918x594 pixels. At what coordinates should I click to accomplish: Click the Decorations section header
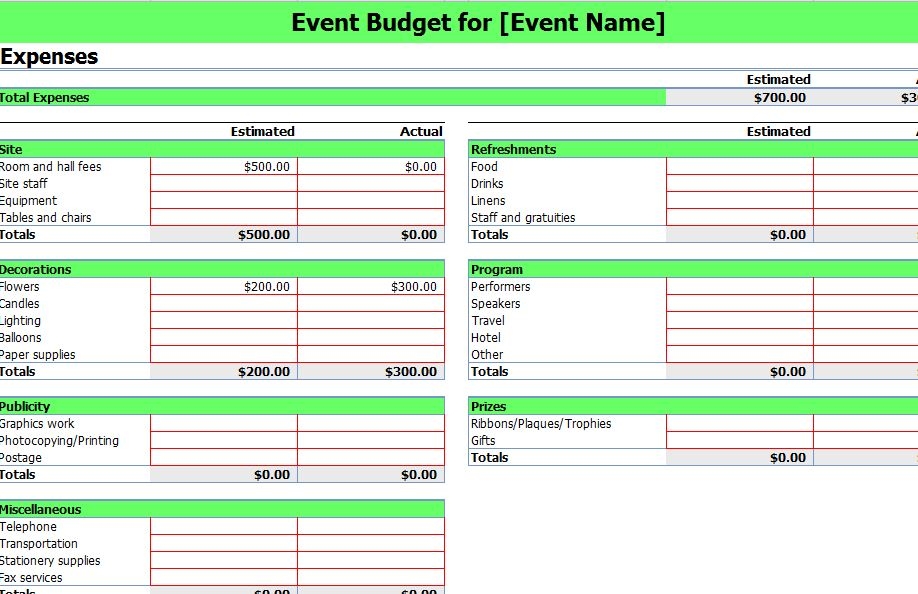click(x=222, y=269)
